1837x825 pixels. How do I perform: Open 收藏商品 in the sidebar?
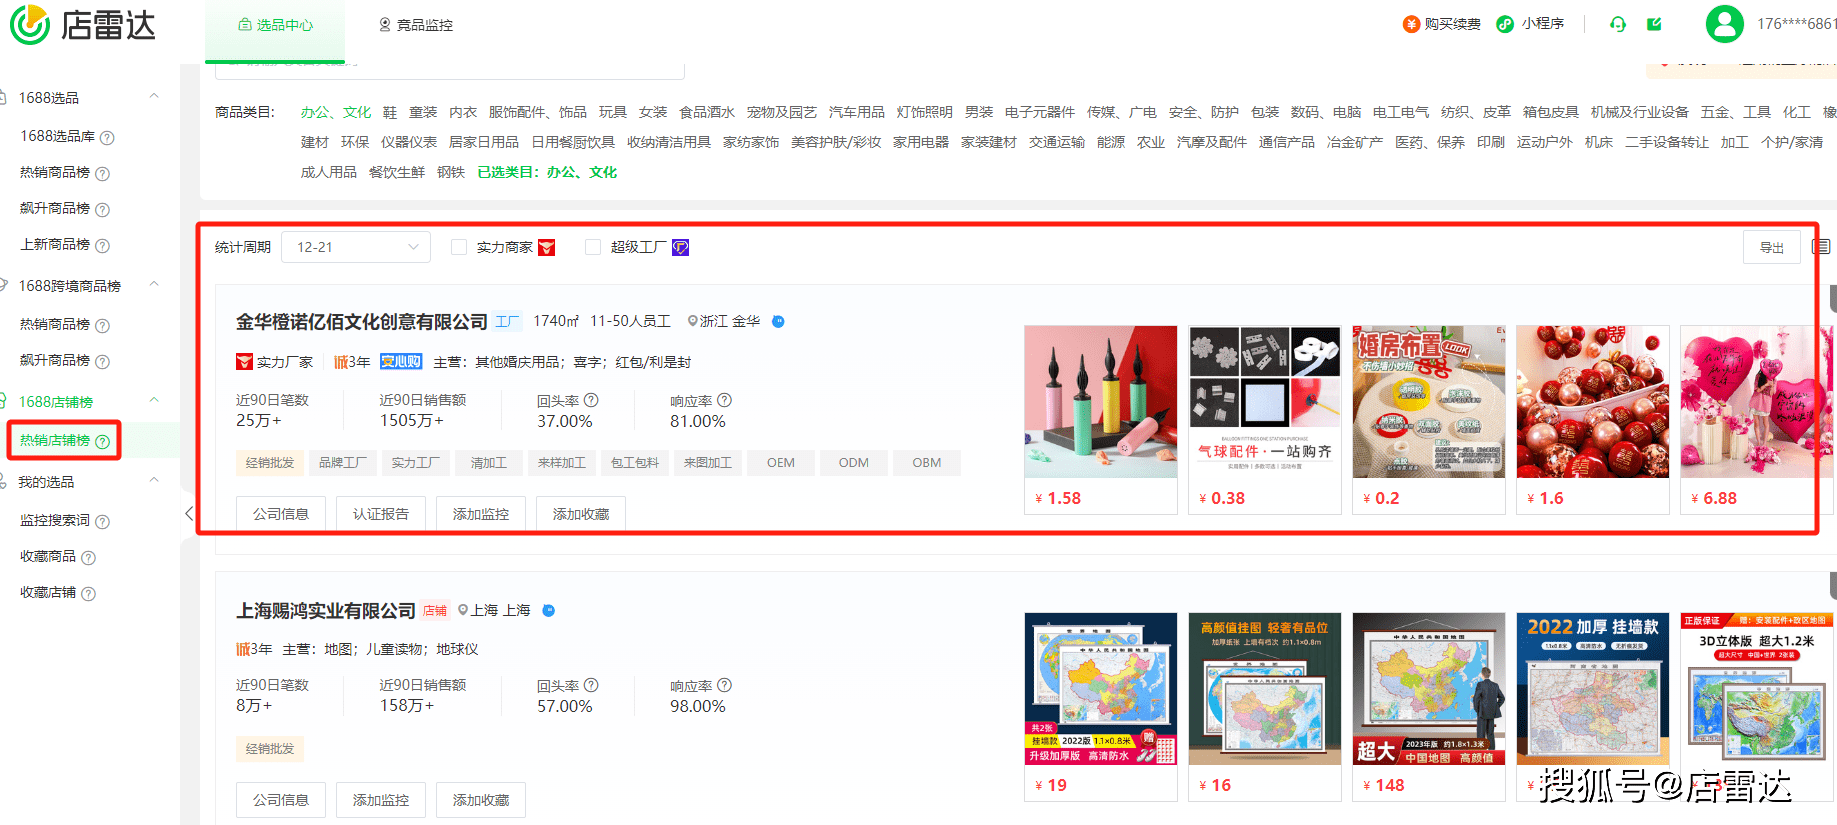click(48, 556)
